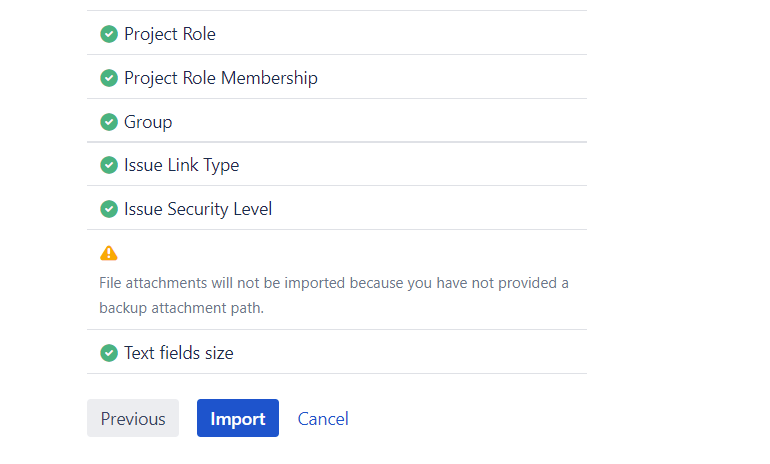
Task: Click the orange warning triangle icon
Action: coord(109,253)
